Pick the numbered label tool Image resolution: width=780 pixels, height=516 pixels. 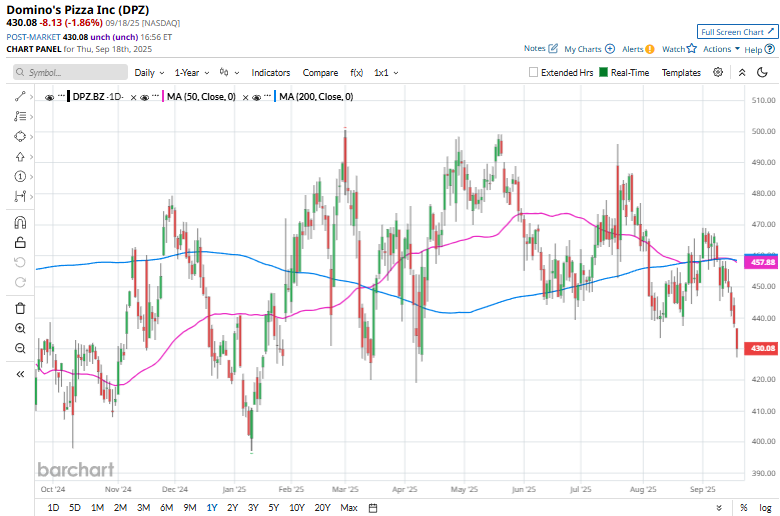pos(20,177)
